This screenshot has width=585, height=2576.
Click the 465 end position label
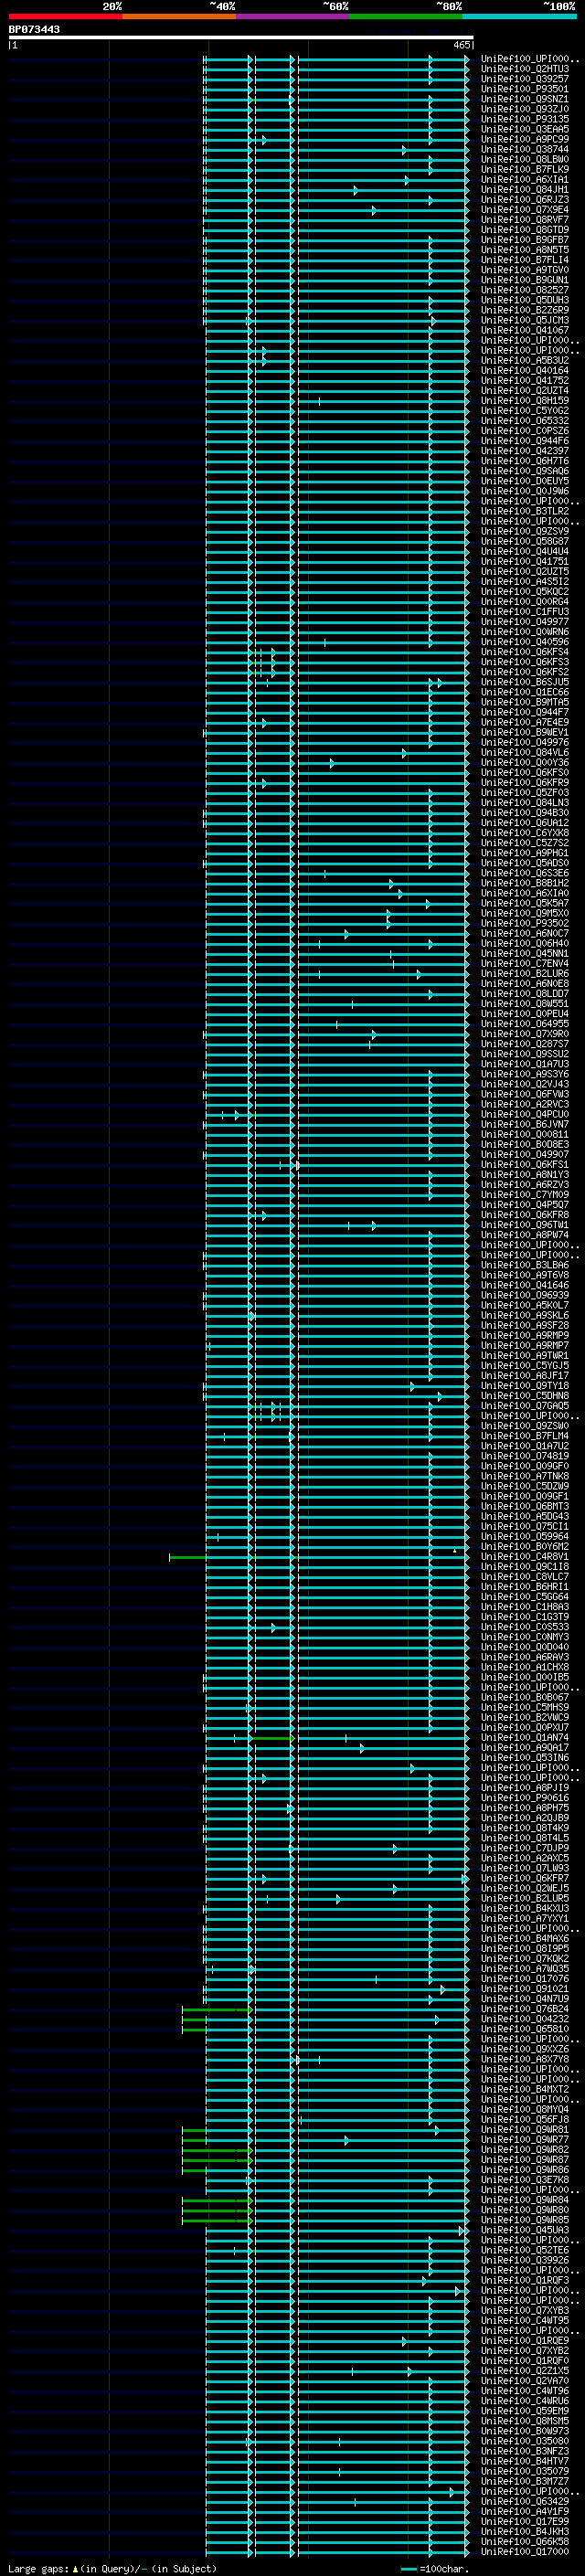tap(461, 45)
